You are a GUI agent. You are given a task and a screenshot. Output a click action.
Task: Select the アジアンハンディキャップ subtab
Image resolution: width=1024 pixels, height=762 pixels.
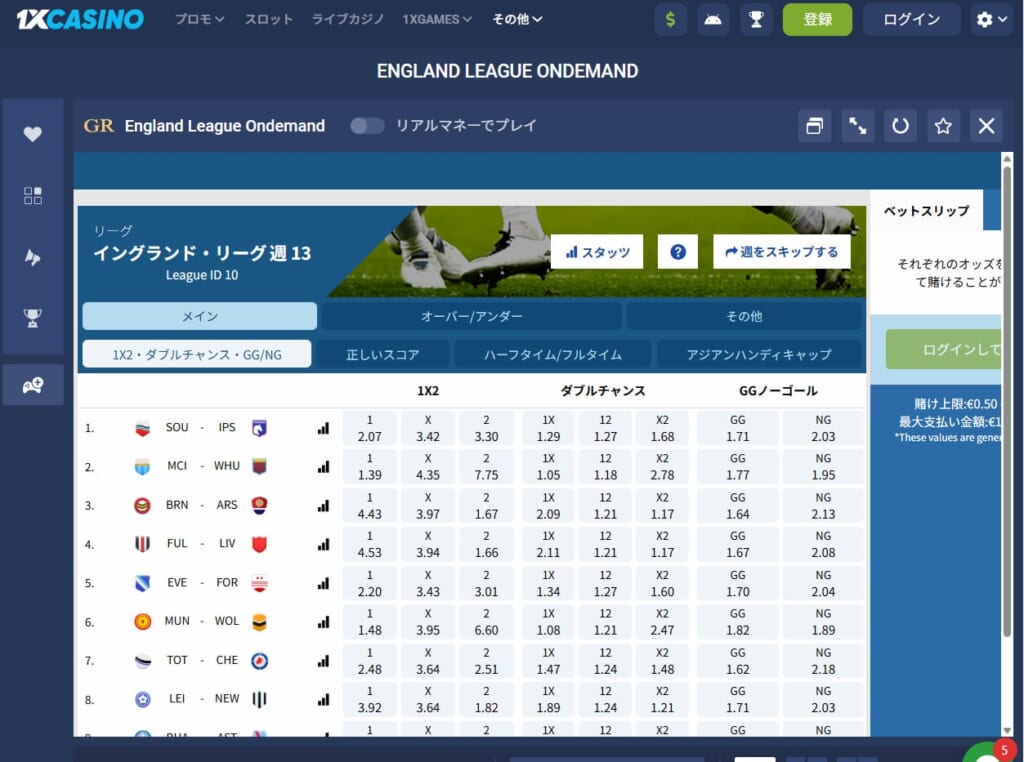click(759, 354)
